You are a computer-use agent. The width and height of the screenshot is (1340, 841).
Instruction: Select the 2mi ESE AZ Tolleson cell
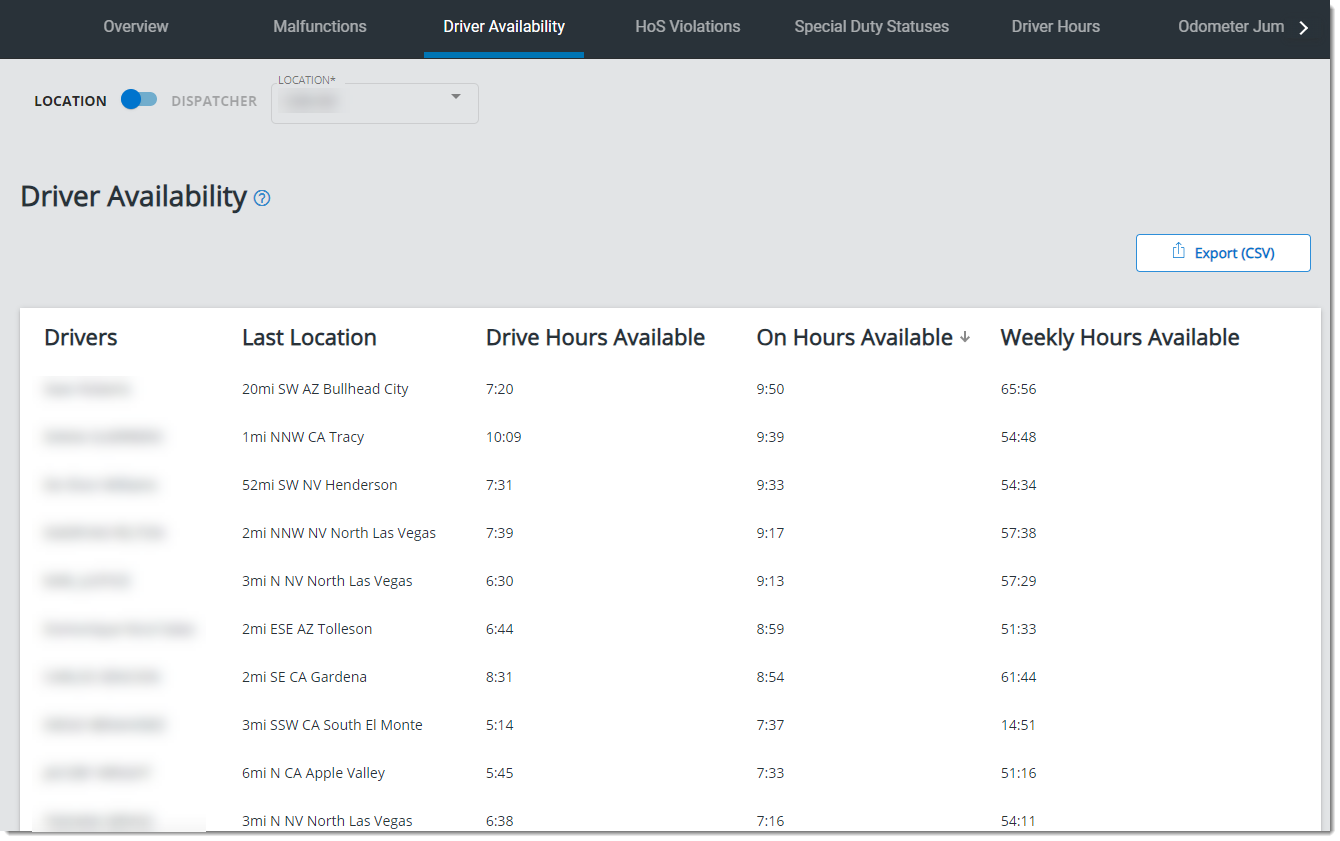(x=307, y=629)
